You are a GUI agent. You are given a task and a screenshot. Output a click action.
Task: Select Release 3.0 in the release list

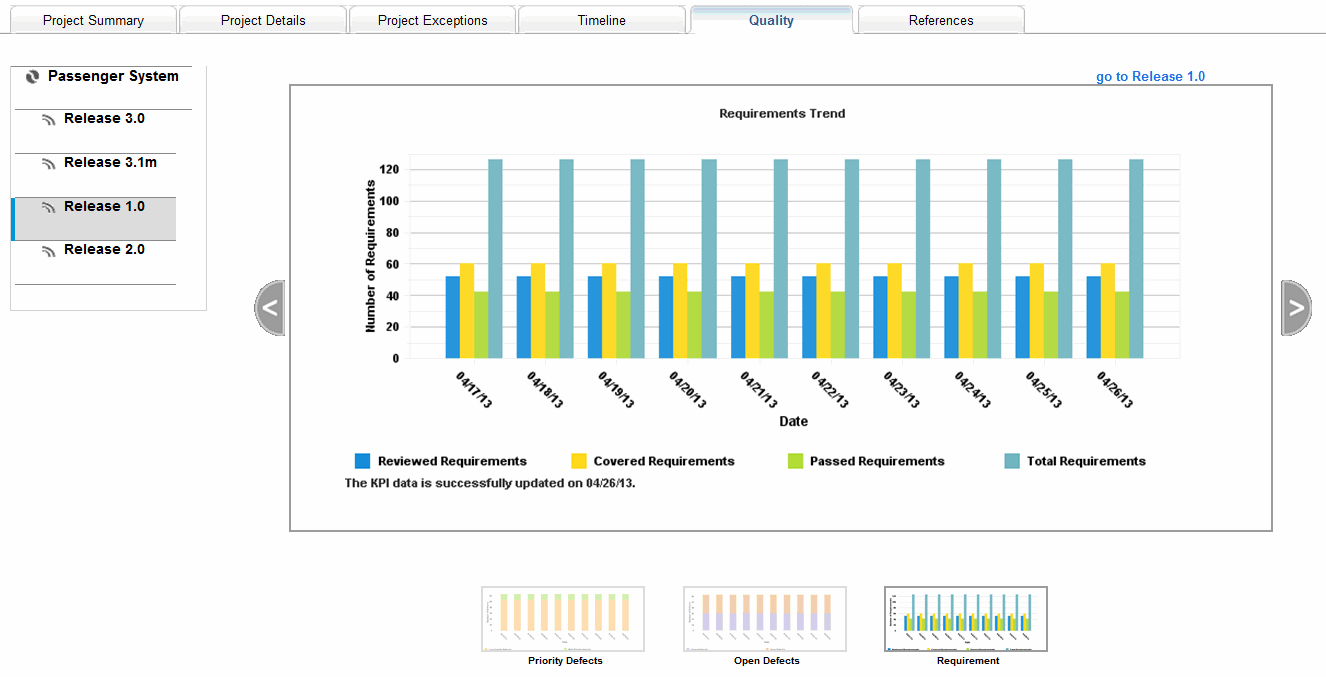104,119
